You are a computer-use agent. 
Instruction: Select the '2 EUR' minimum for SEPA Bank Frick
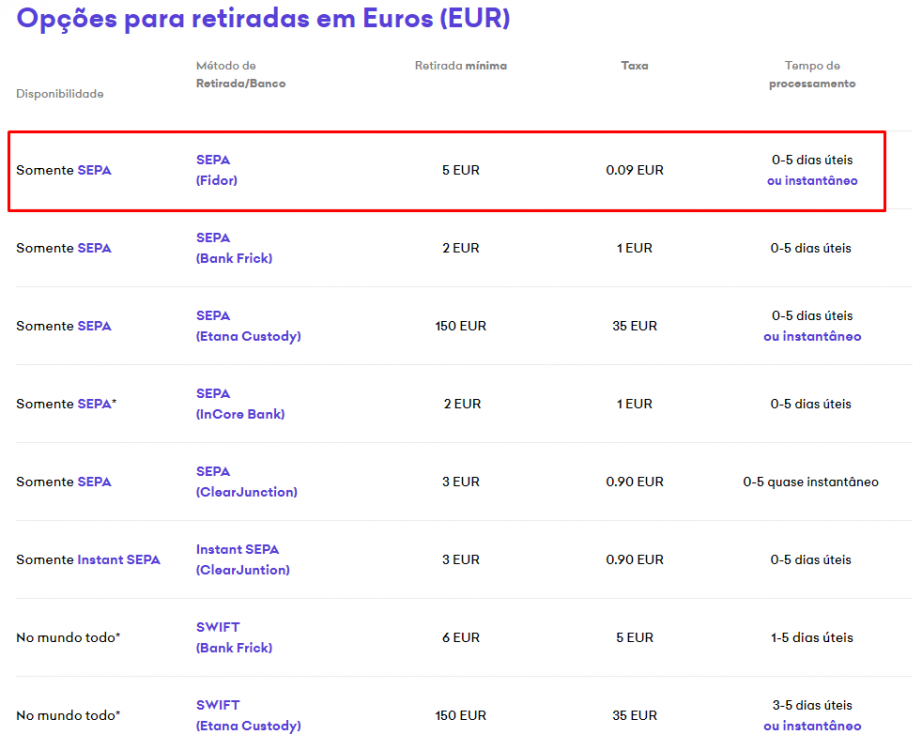point(460,248)
